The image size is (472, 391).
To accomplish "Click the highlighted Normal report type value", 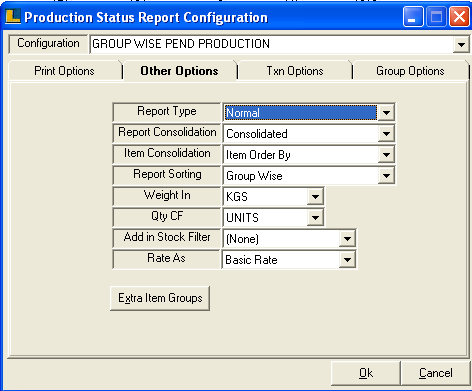I will coord(301,113).
